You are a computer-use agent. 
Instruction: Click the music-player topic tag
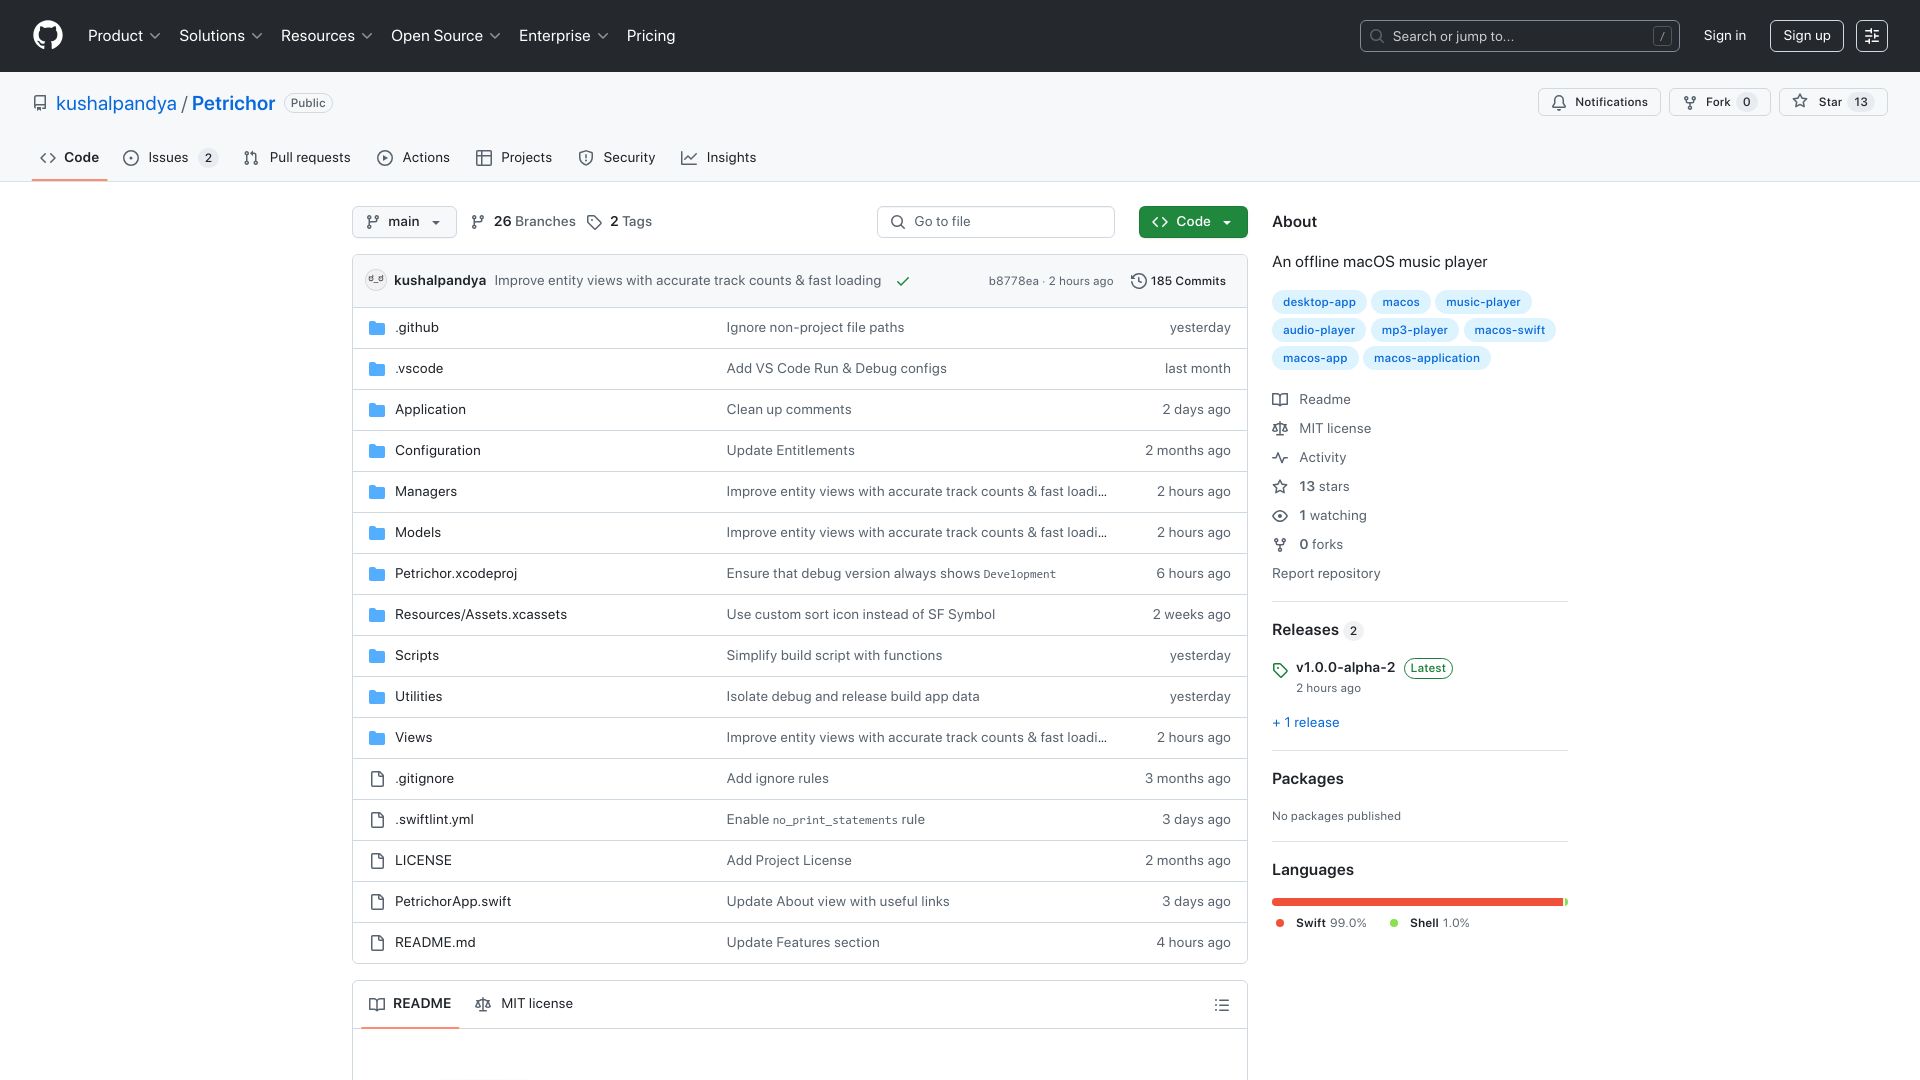point(1483,302)
